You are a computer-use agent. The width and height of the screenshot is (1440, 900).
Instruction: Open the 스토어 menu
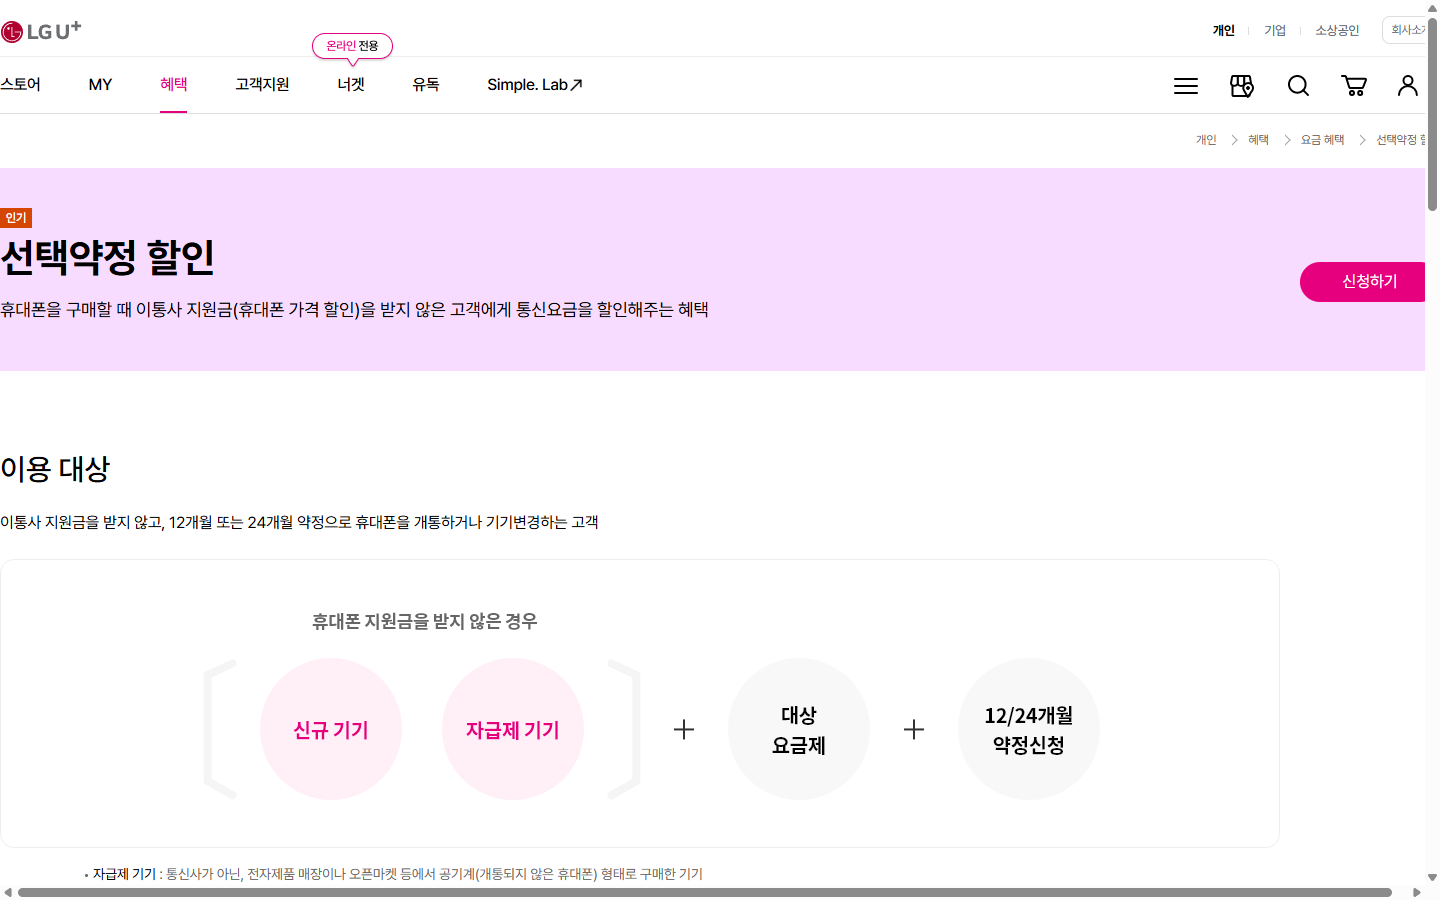click(x=20, y=85)
